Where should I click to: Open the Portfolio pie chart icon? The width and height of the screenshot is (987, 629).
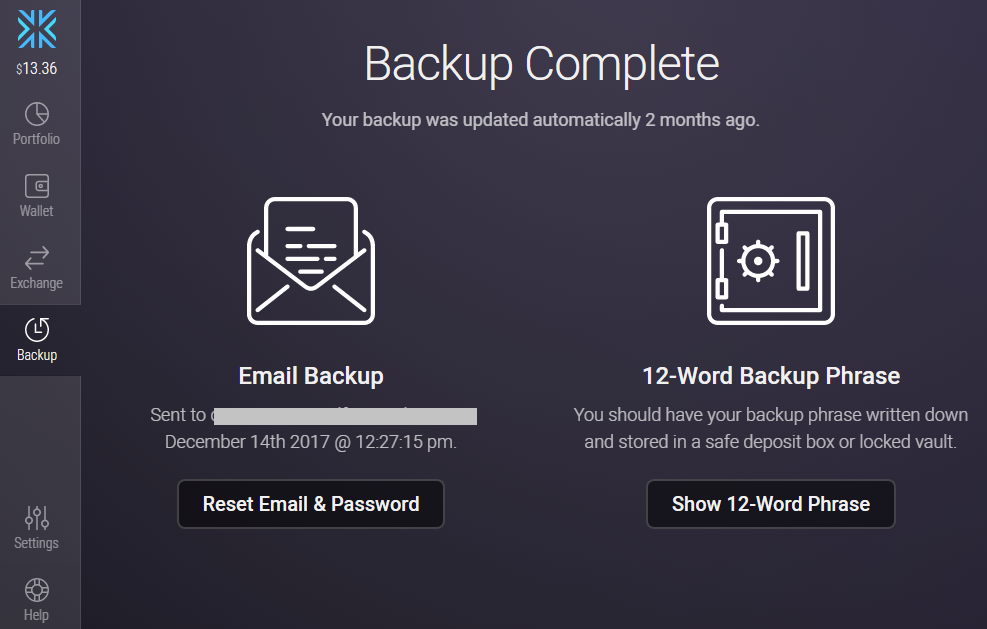click(37, 114)
